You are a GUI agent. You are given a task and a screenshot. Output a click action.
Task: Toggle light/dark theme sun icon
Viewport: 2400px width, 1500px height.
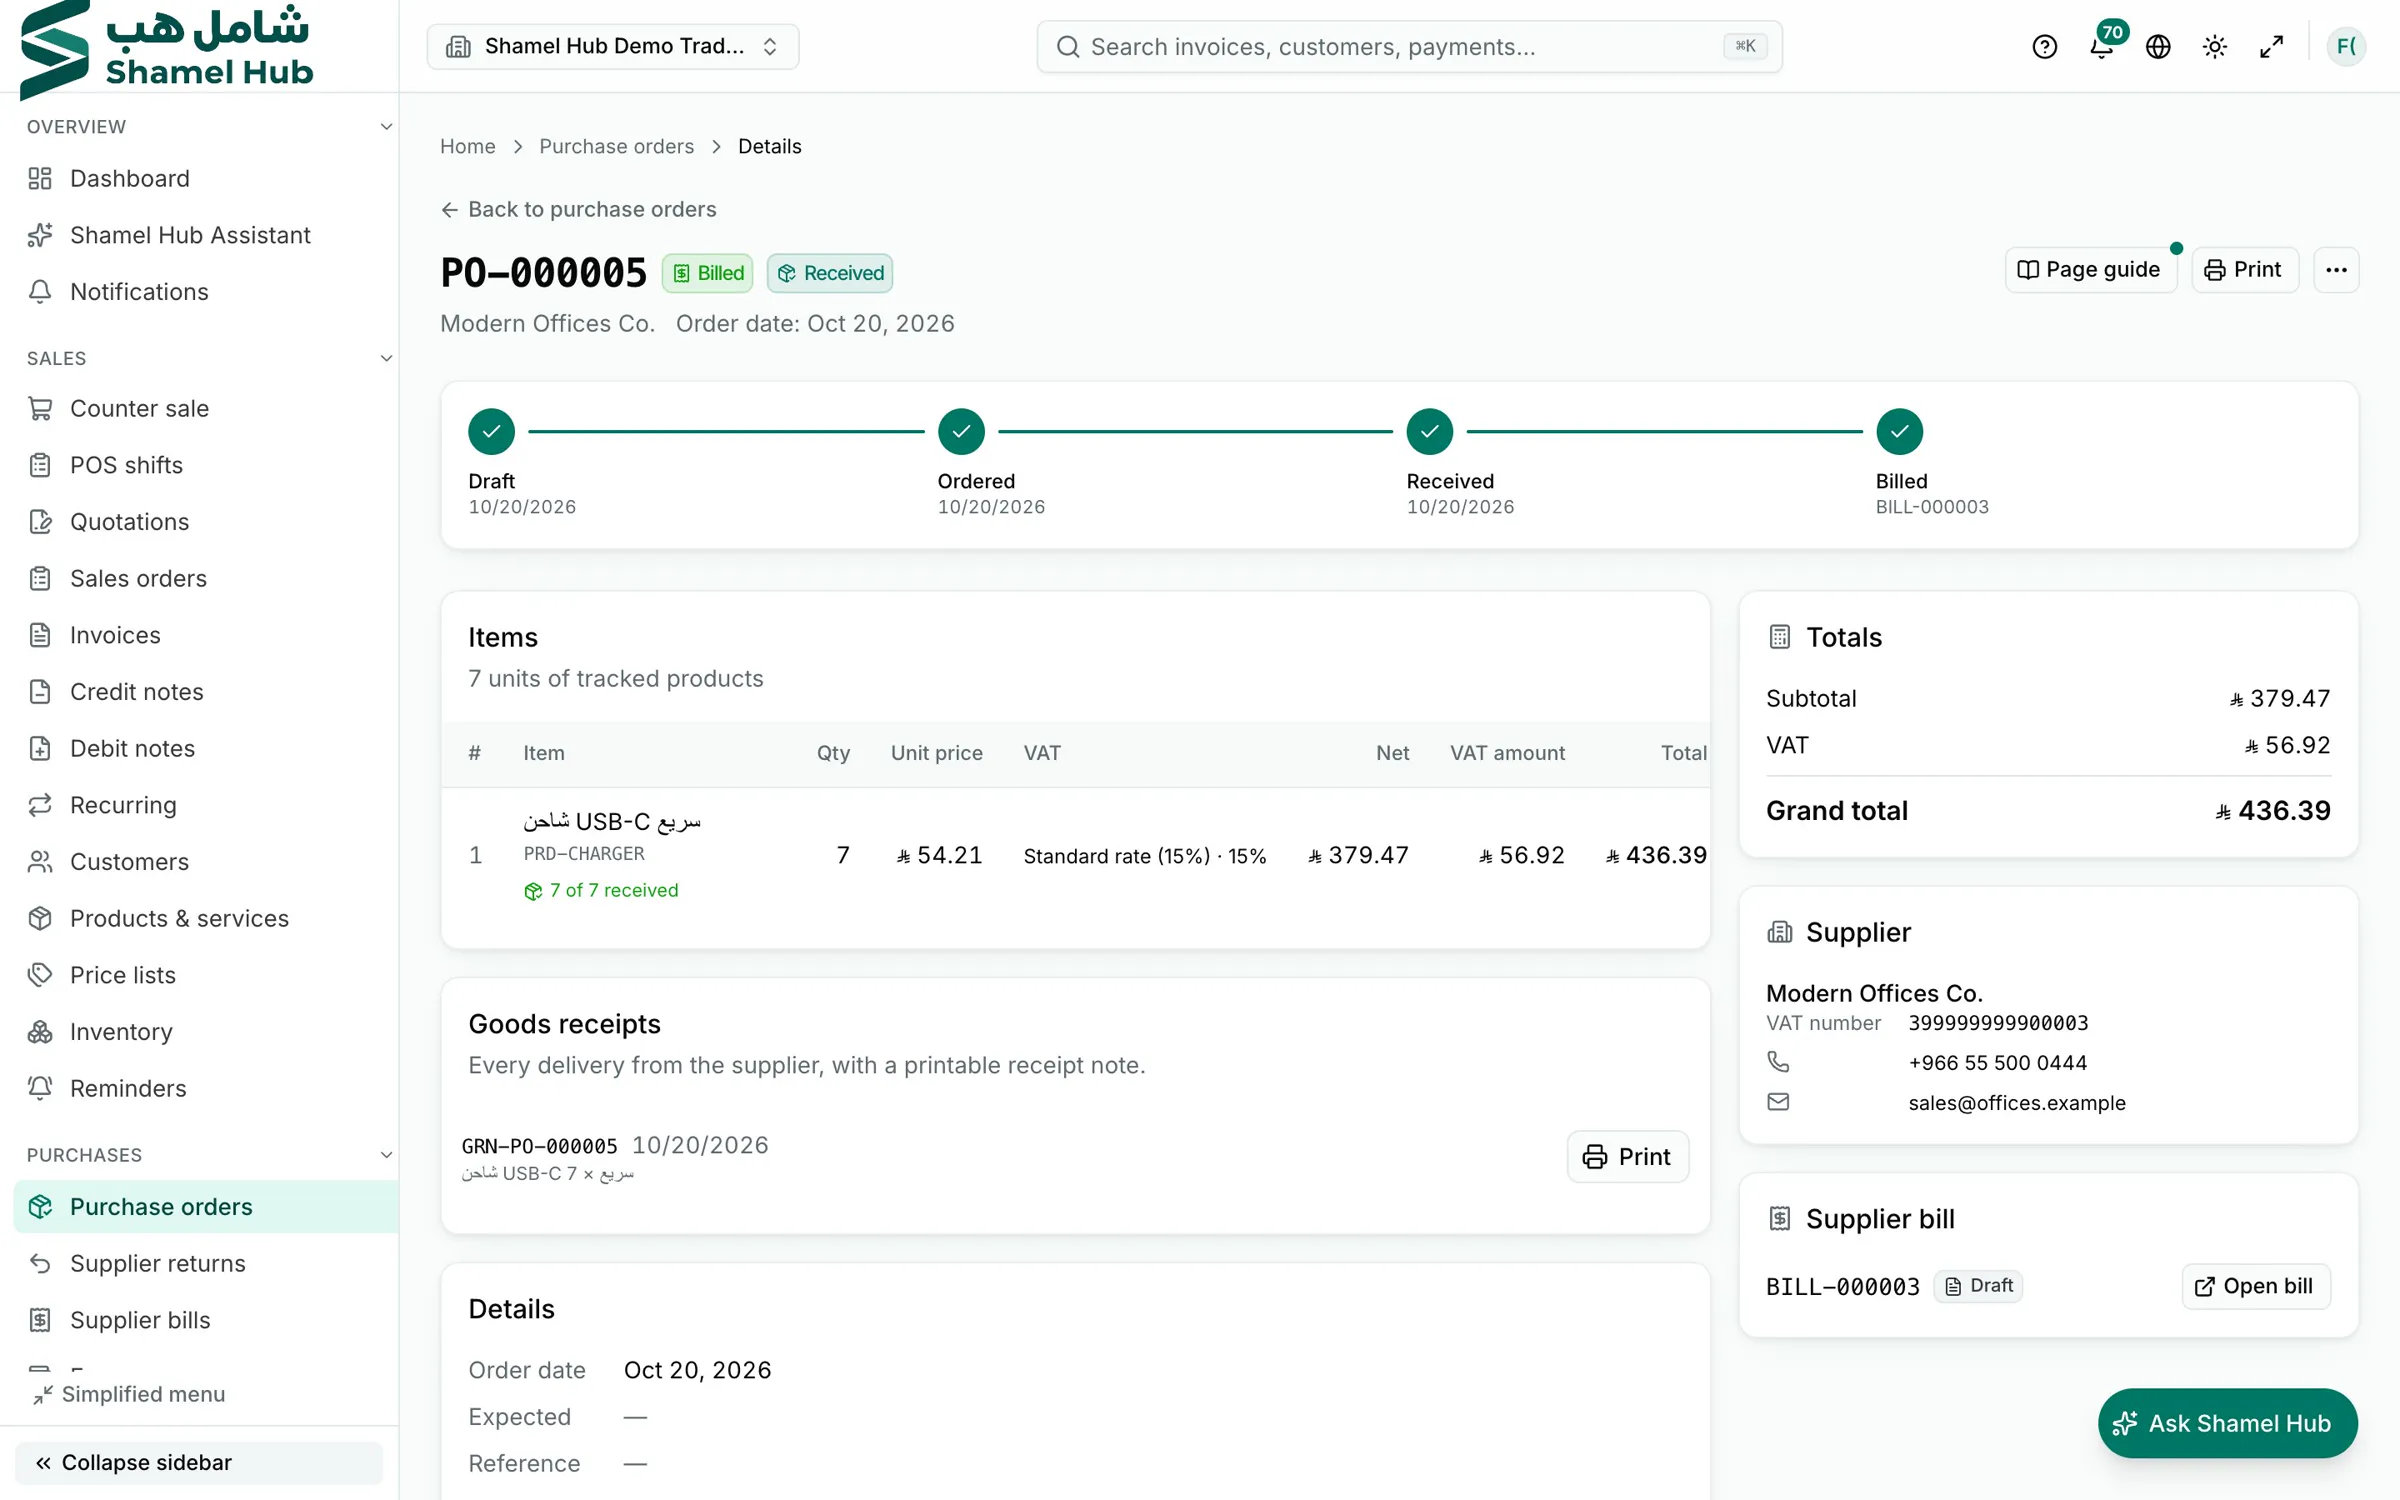pos(2214,47)
